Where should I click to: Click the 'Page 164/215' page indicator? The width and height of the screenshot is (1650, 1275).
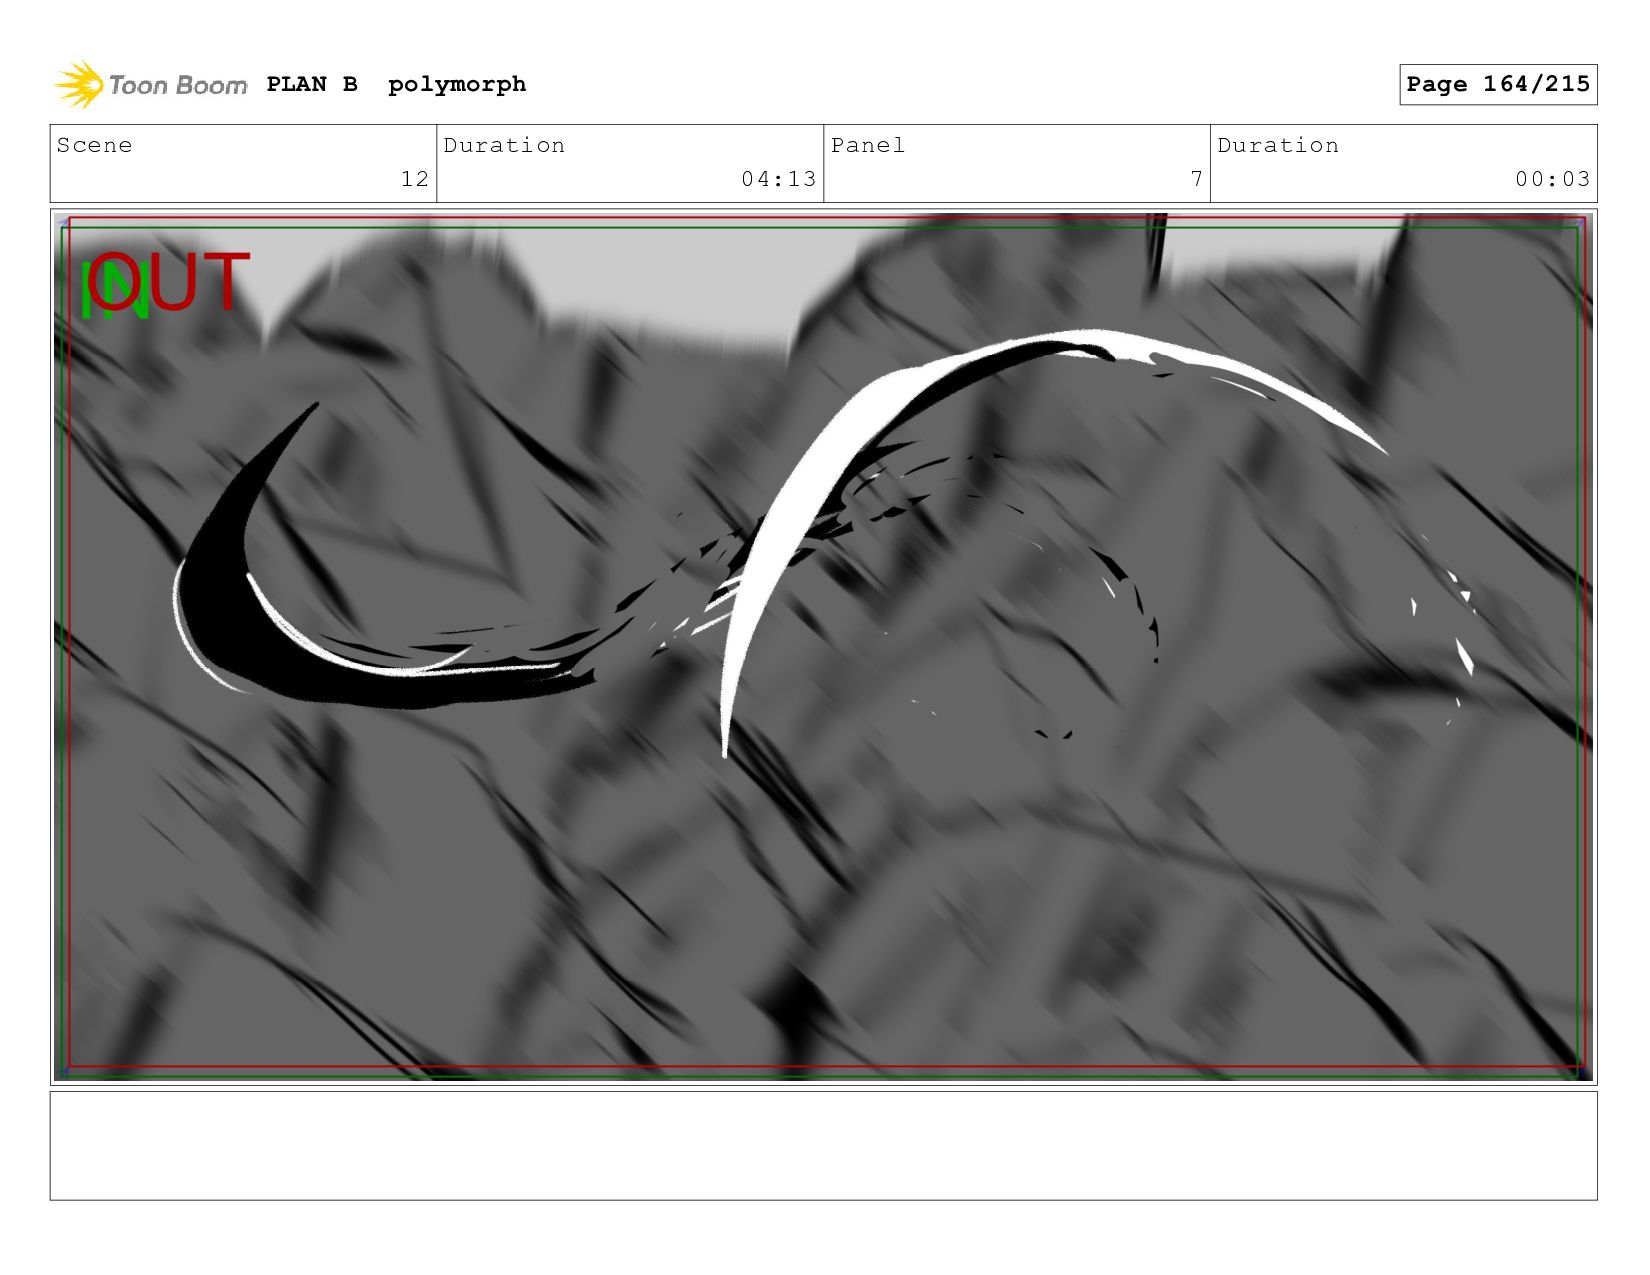(1498, 84)
